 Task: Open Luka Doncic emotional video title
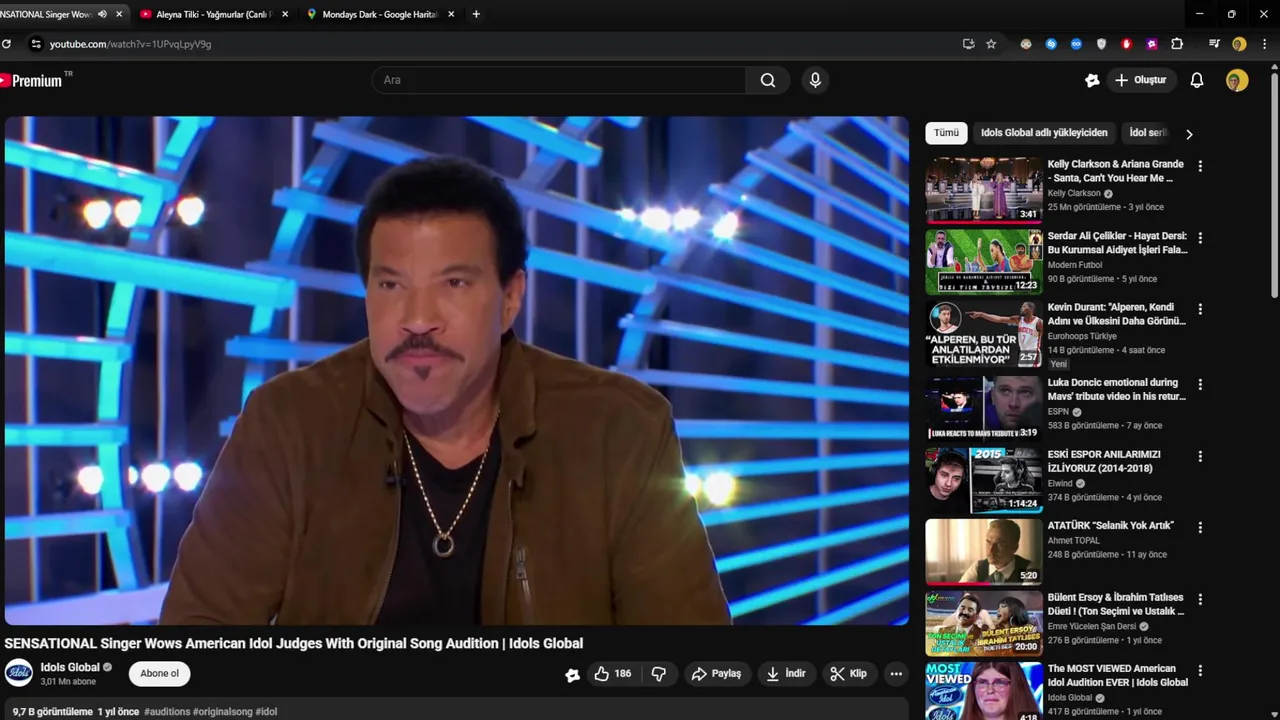coord(1116,389)
